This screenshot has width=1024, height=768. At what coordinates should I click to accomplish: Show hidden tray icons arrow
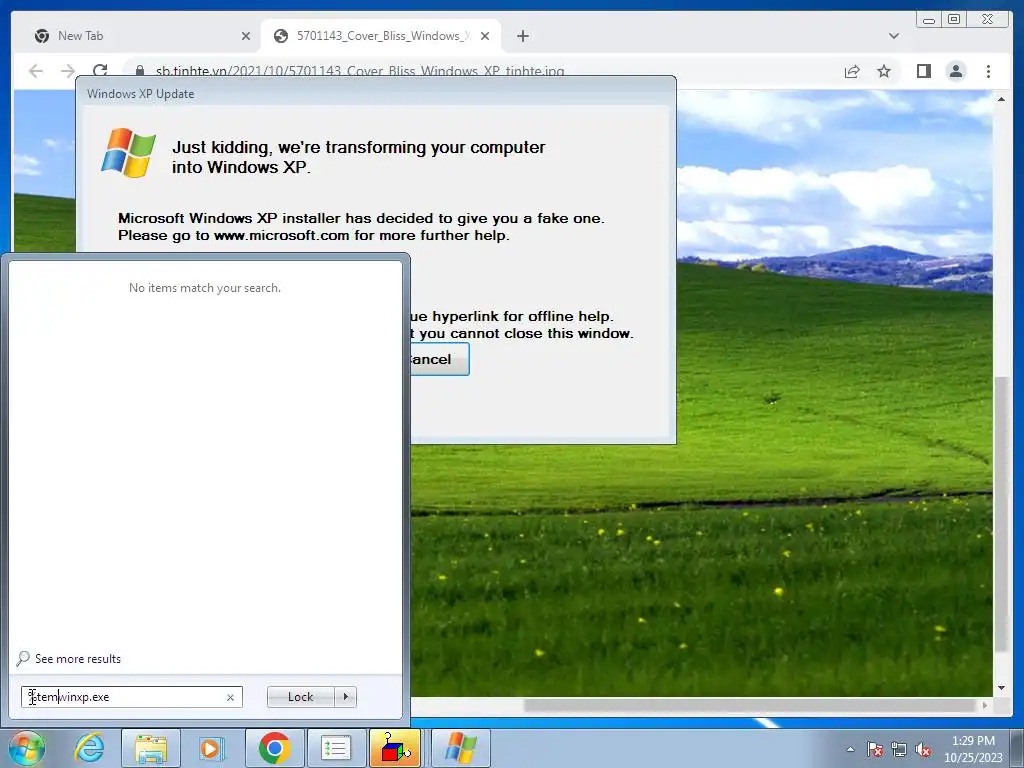click(850, 749)
